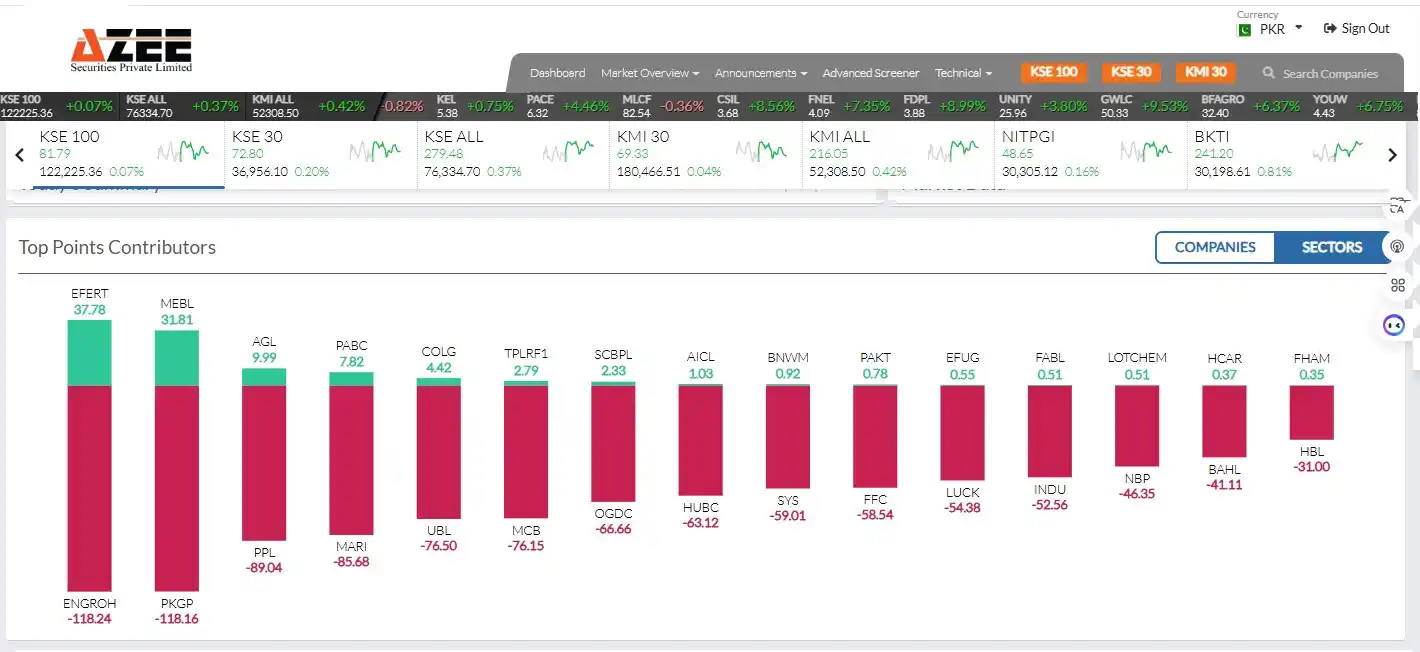The width and height of the screenshot is (1420, 652).
Task: Switch to COMPANIES view
Action: pyautogui.click(x=1215, y=247)
